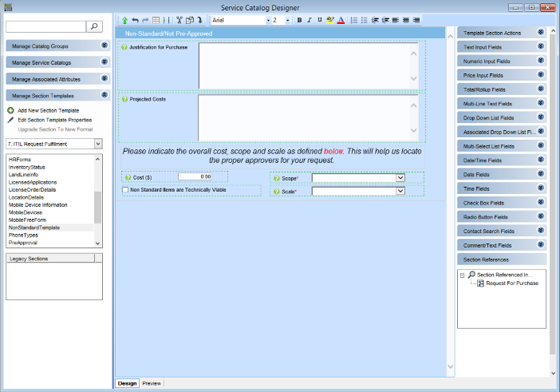Select HRForms in template list

coord(20,160)
